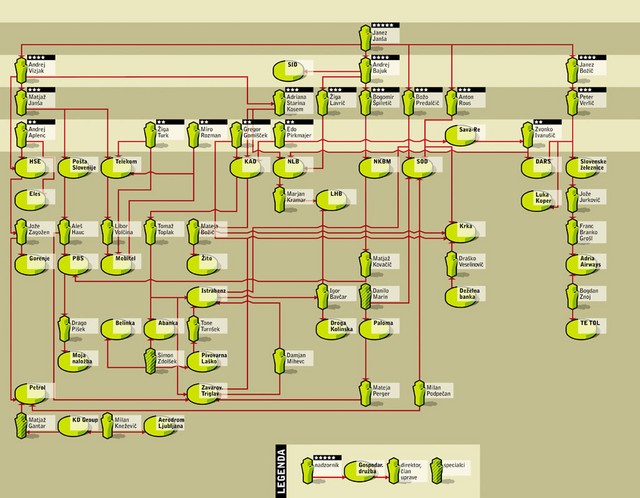Click the 'Eles' company label
Screen dimensions: 640x498
point(35,194)
